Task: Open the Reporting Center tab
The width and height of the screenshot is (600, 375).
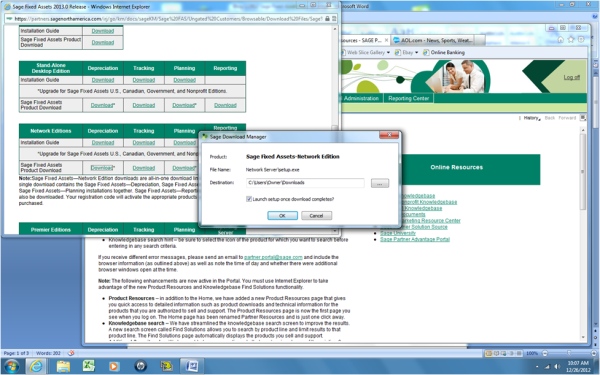Action: click(408, 98)
